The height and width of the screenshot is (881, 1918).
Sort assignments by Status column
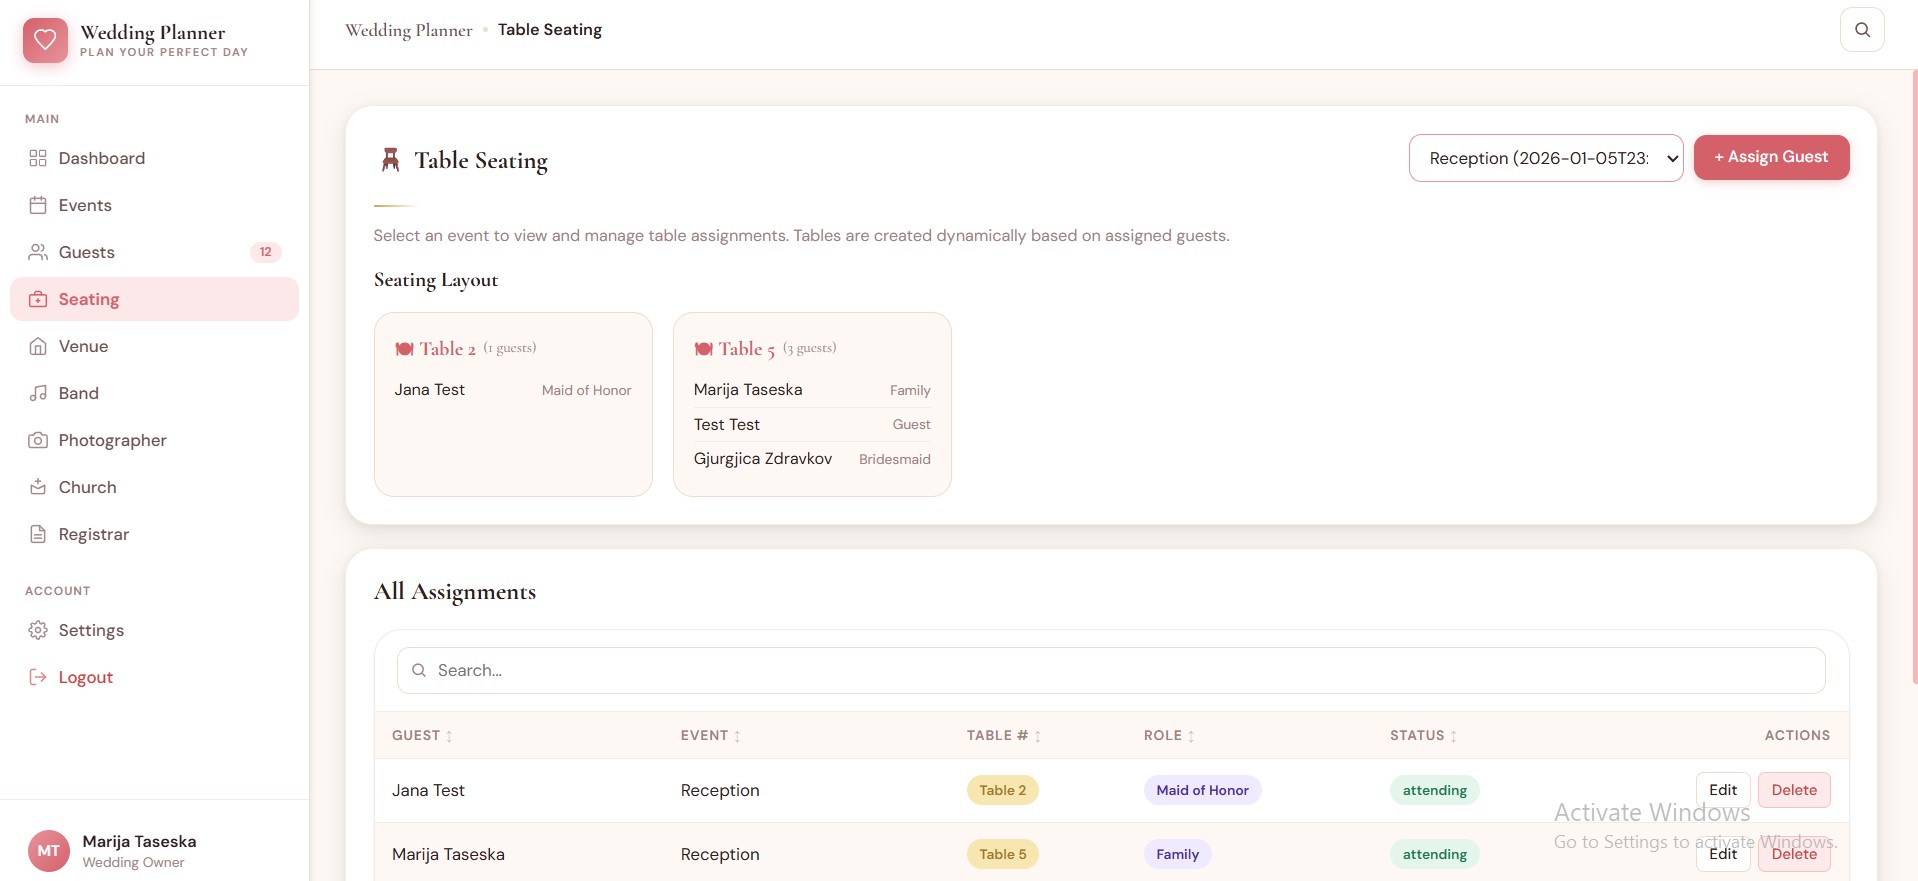(1422, 735)
